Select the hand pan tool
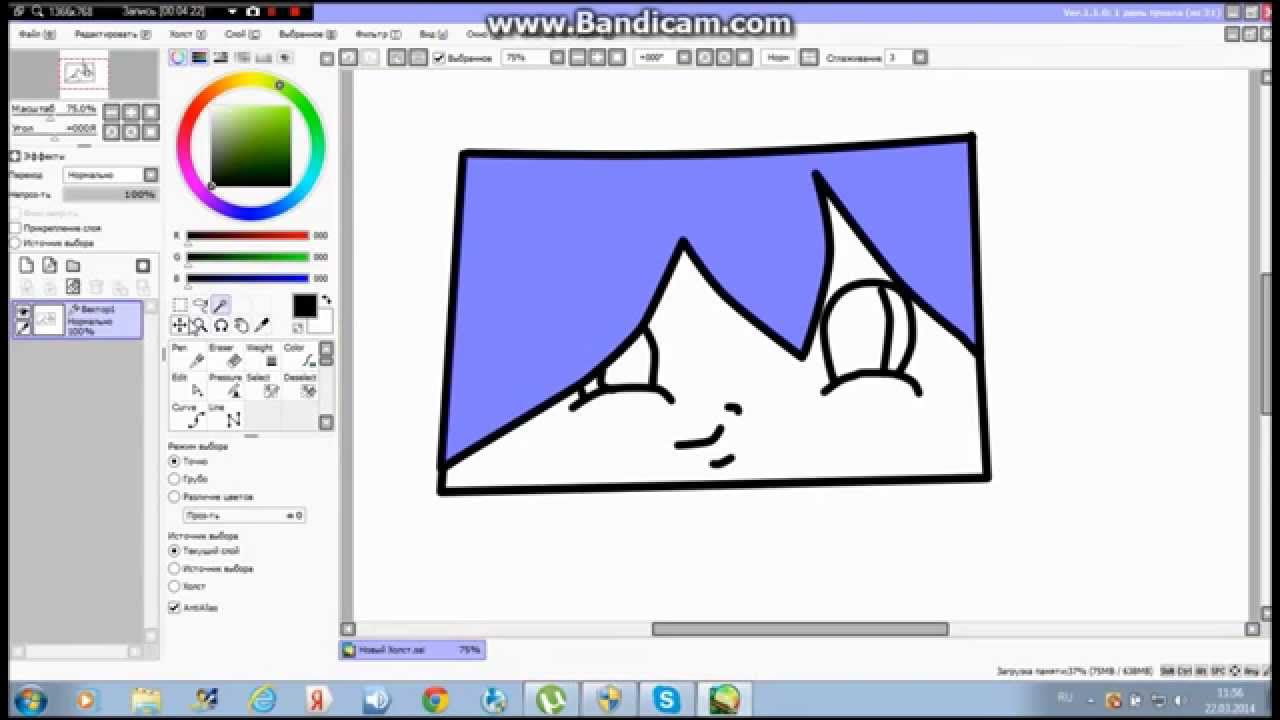The image size is (1280, 720). [x=241, y=325]
